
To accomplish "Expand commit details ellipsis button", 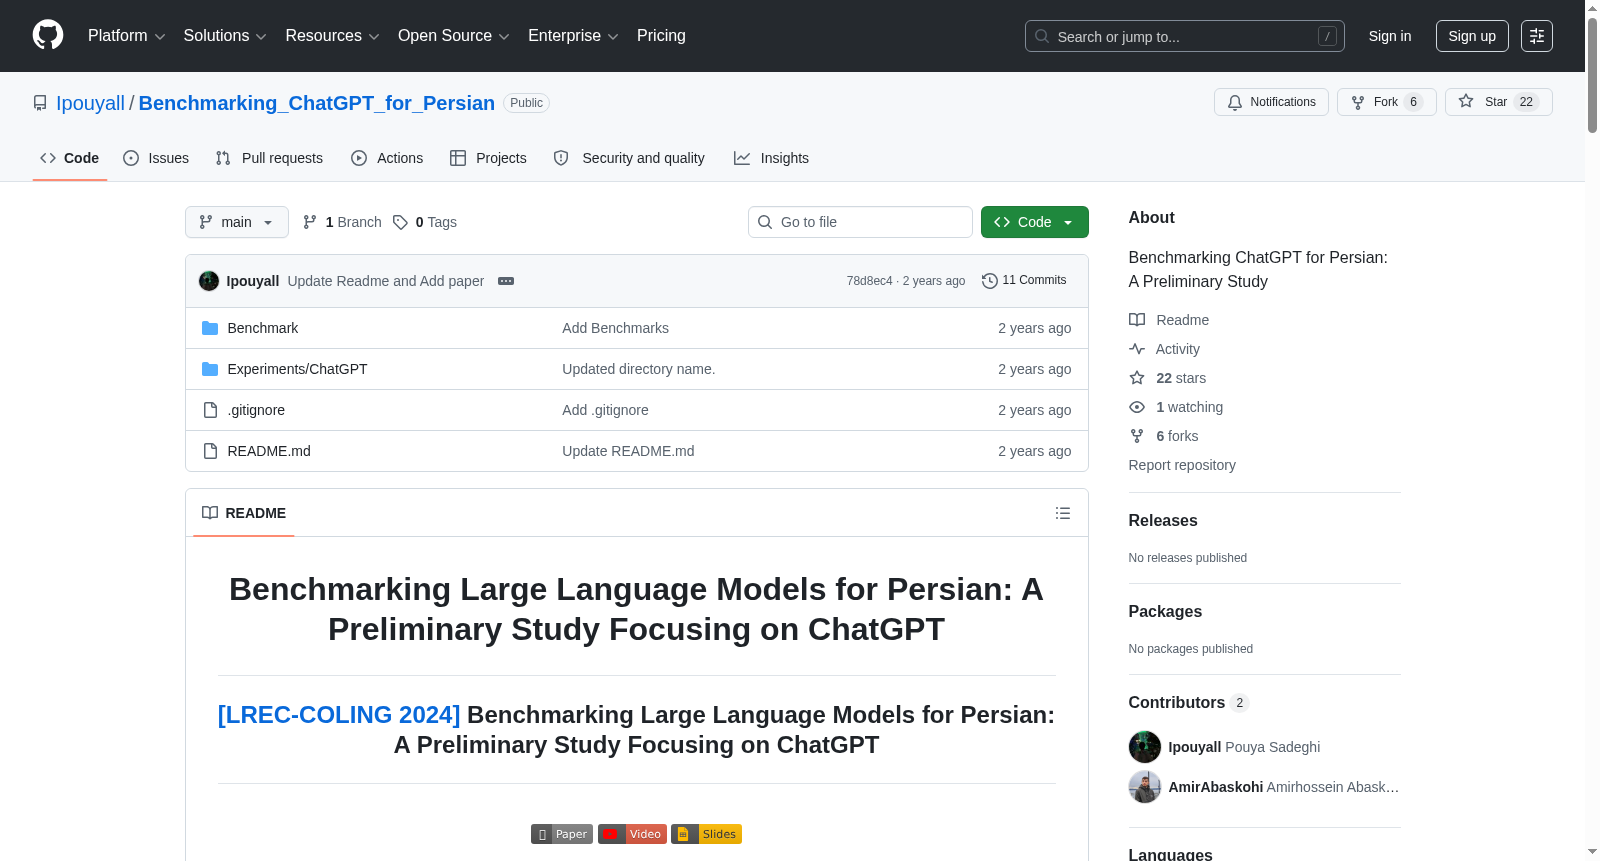I will pos(506,281).
